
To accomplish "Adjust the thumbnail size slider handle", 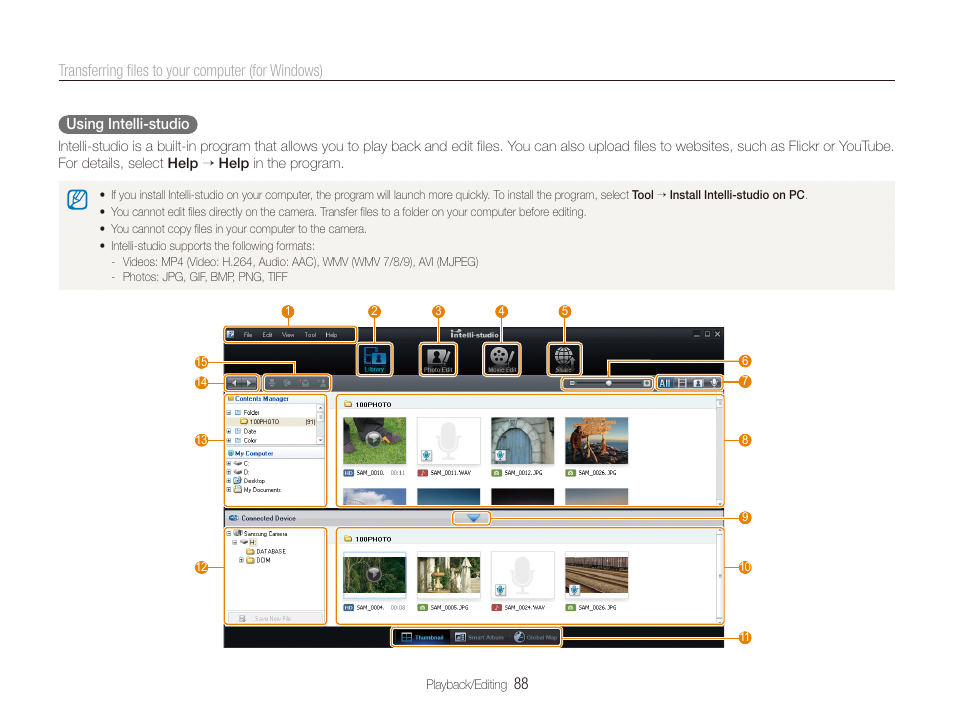I will (608, 383).
